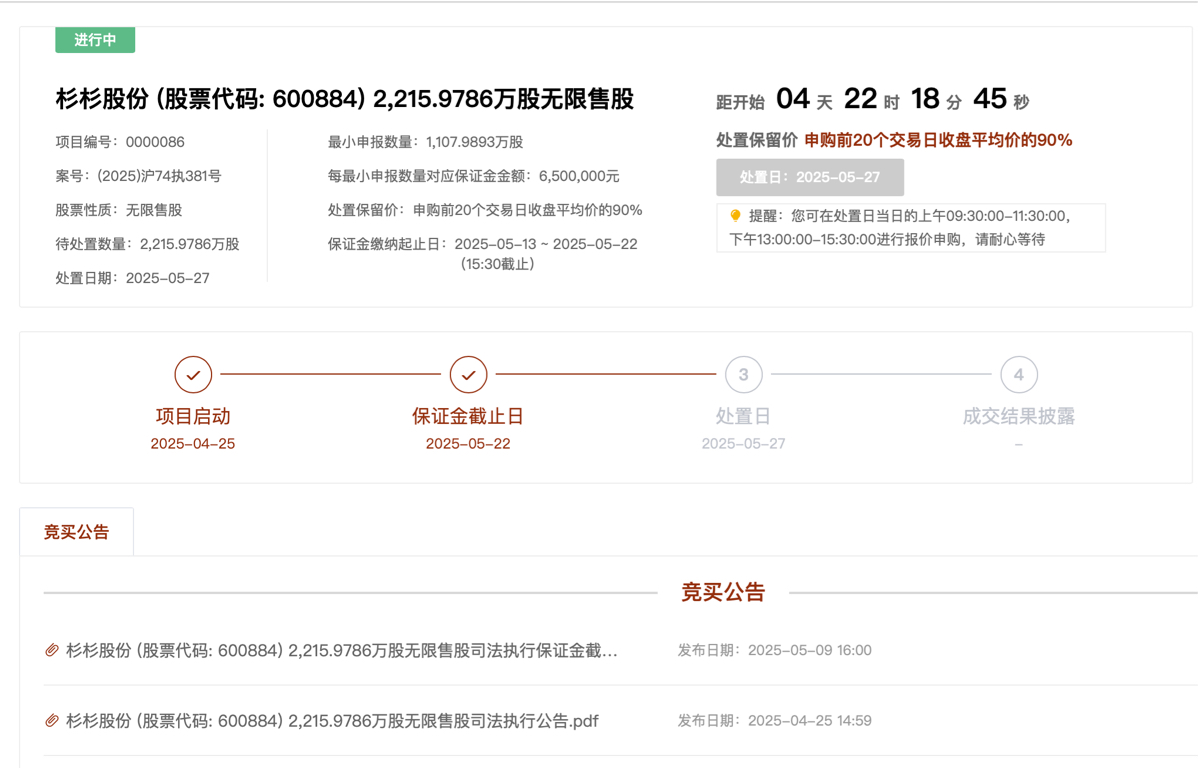The width and height of the screenshot is (1198, 768).
Task: Click 项目编号: 0000086 text
Action: pyautogui.click(x=120, y=142)
